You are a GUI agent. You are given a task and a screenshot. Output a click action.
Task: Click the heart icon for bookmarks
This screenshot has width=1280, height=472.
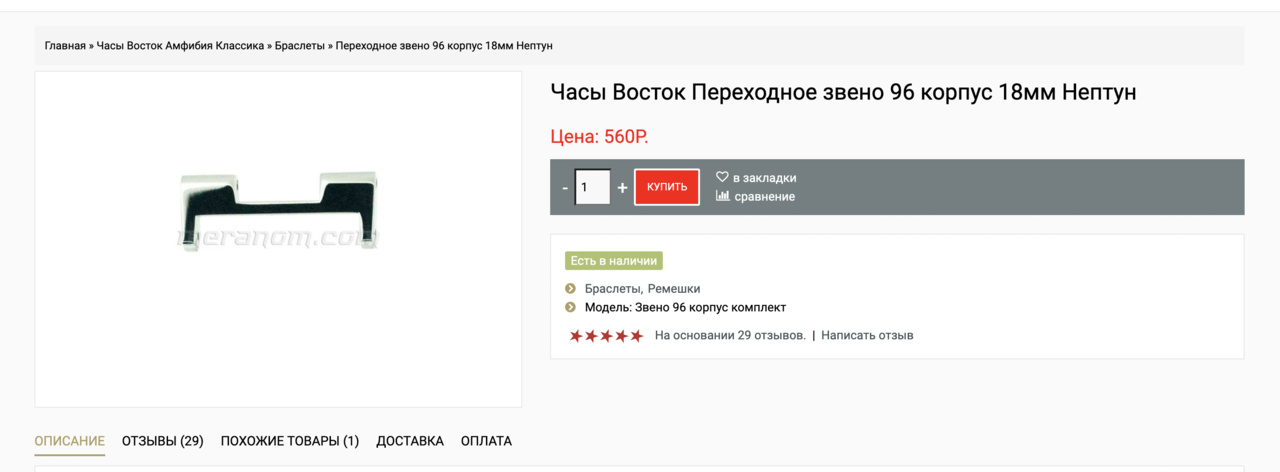pyautogui.click(x=722, y=177)
